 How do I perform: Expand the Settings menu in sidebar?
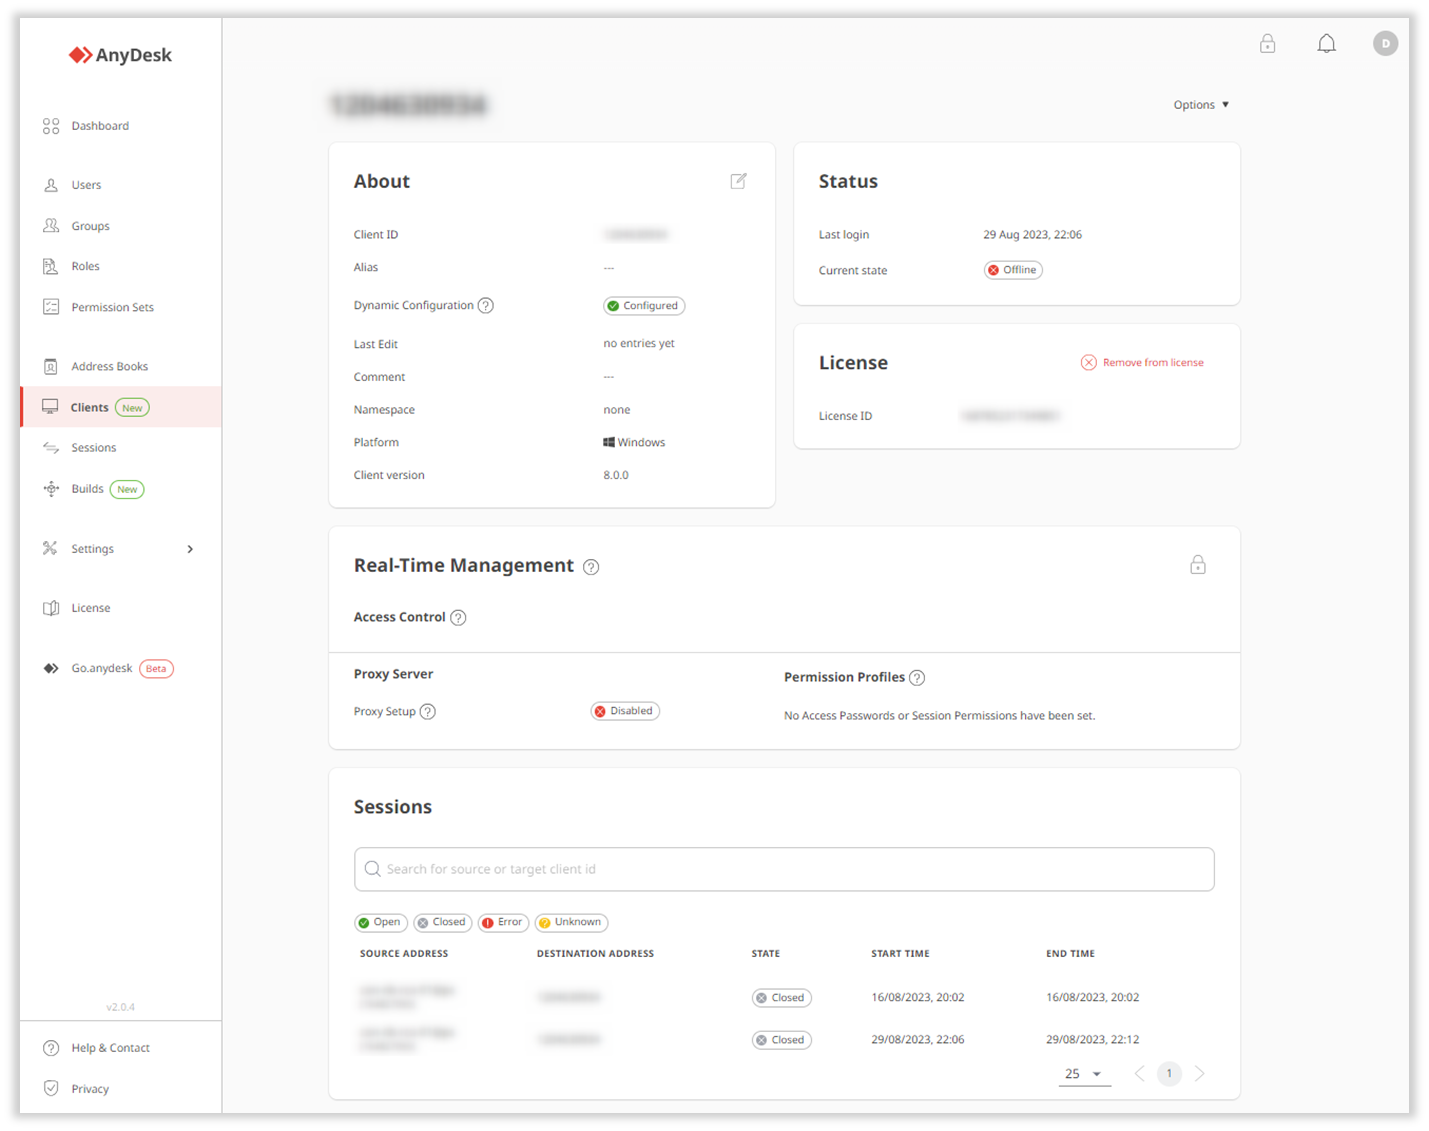(x=93, y=548)
